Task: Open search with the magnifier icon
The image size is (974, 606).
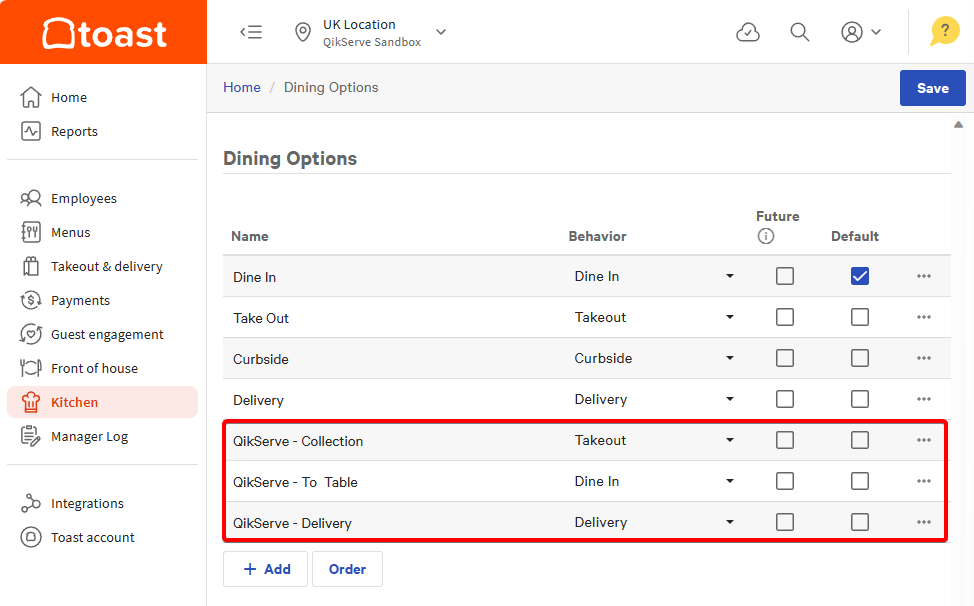Action: coord(800,32)
